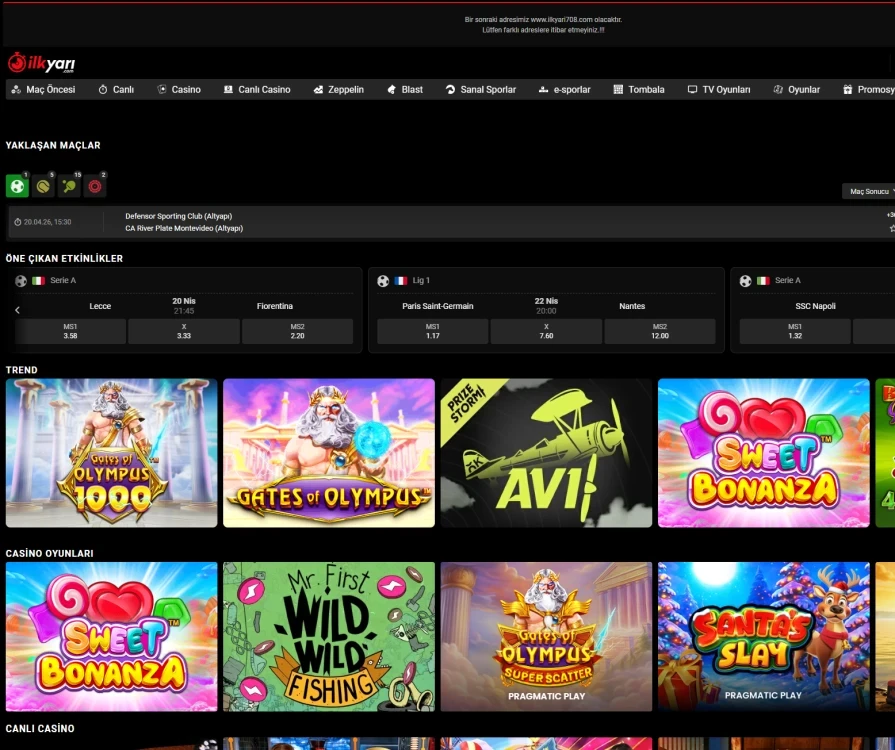Open Sweet Bonanza in Casino Oyunları
This screenshot has height=750, width=895.
(x=111, y=637)
